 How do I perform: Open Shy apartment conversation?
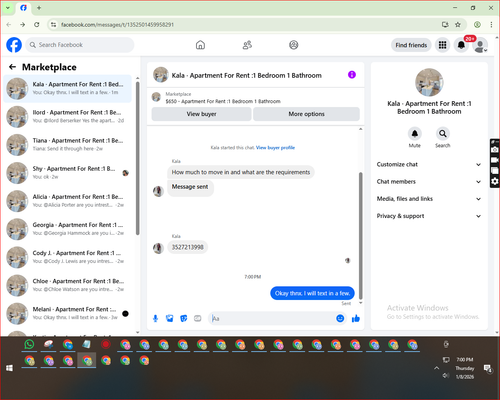pos(68,173)
